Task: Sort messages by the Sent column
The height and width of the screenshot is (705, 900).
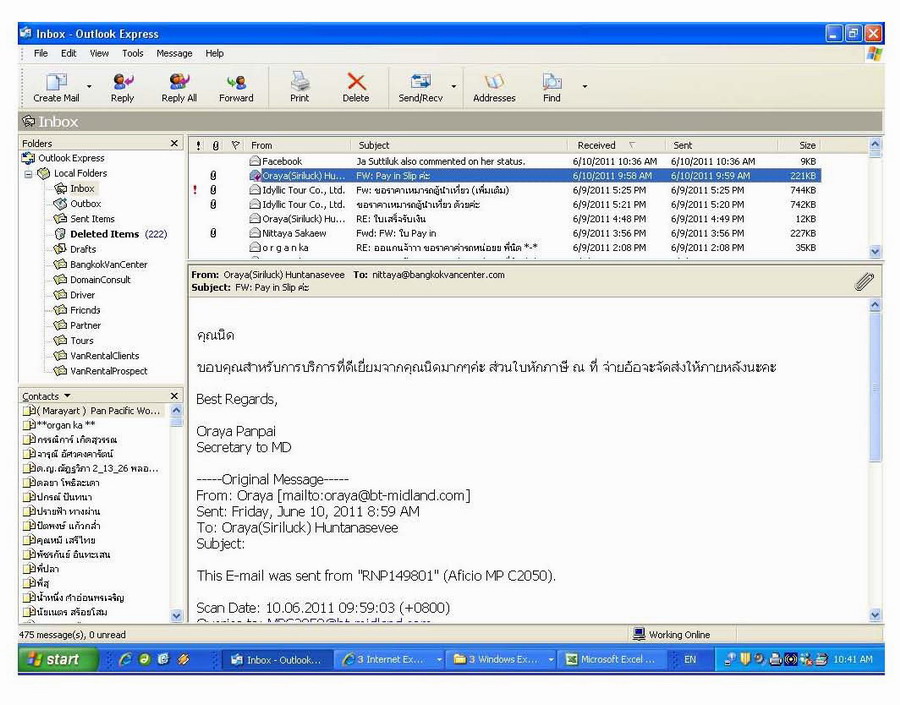Action: click(721, 145)
